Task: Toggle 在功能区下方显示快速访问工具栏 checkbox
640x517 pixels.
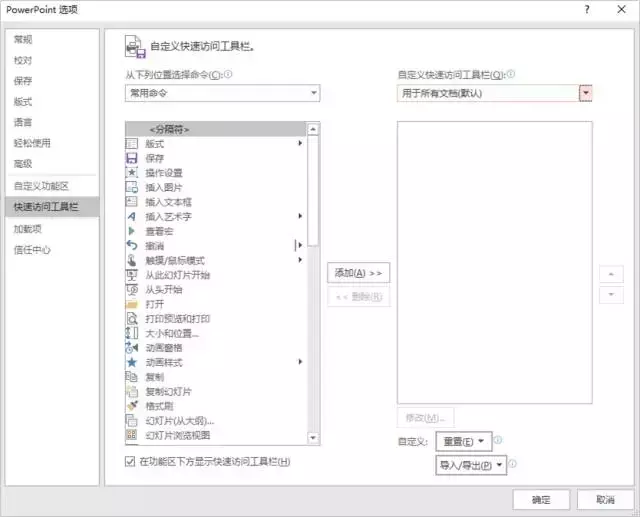Action: [130, 462]
